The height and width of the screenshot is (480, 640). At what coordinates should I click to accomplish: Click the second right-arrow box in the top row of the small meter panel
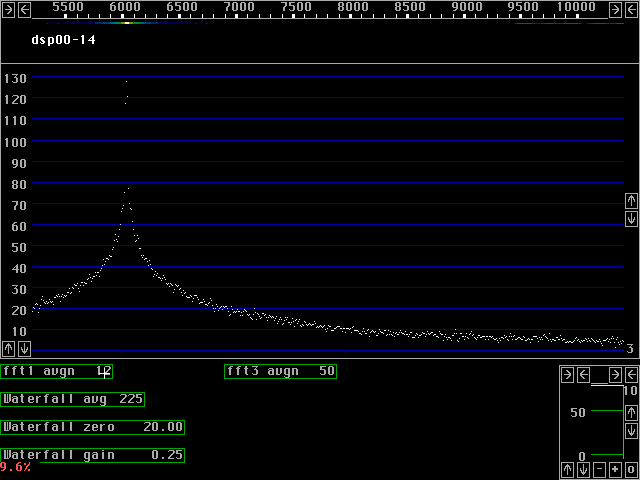[x=615, y=374]
